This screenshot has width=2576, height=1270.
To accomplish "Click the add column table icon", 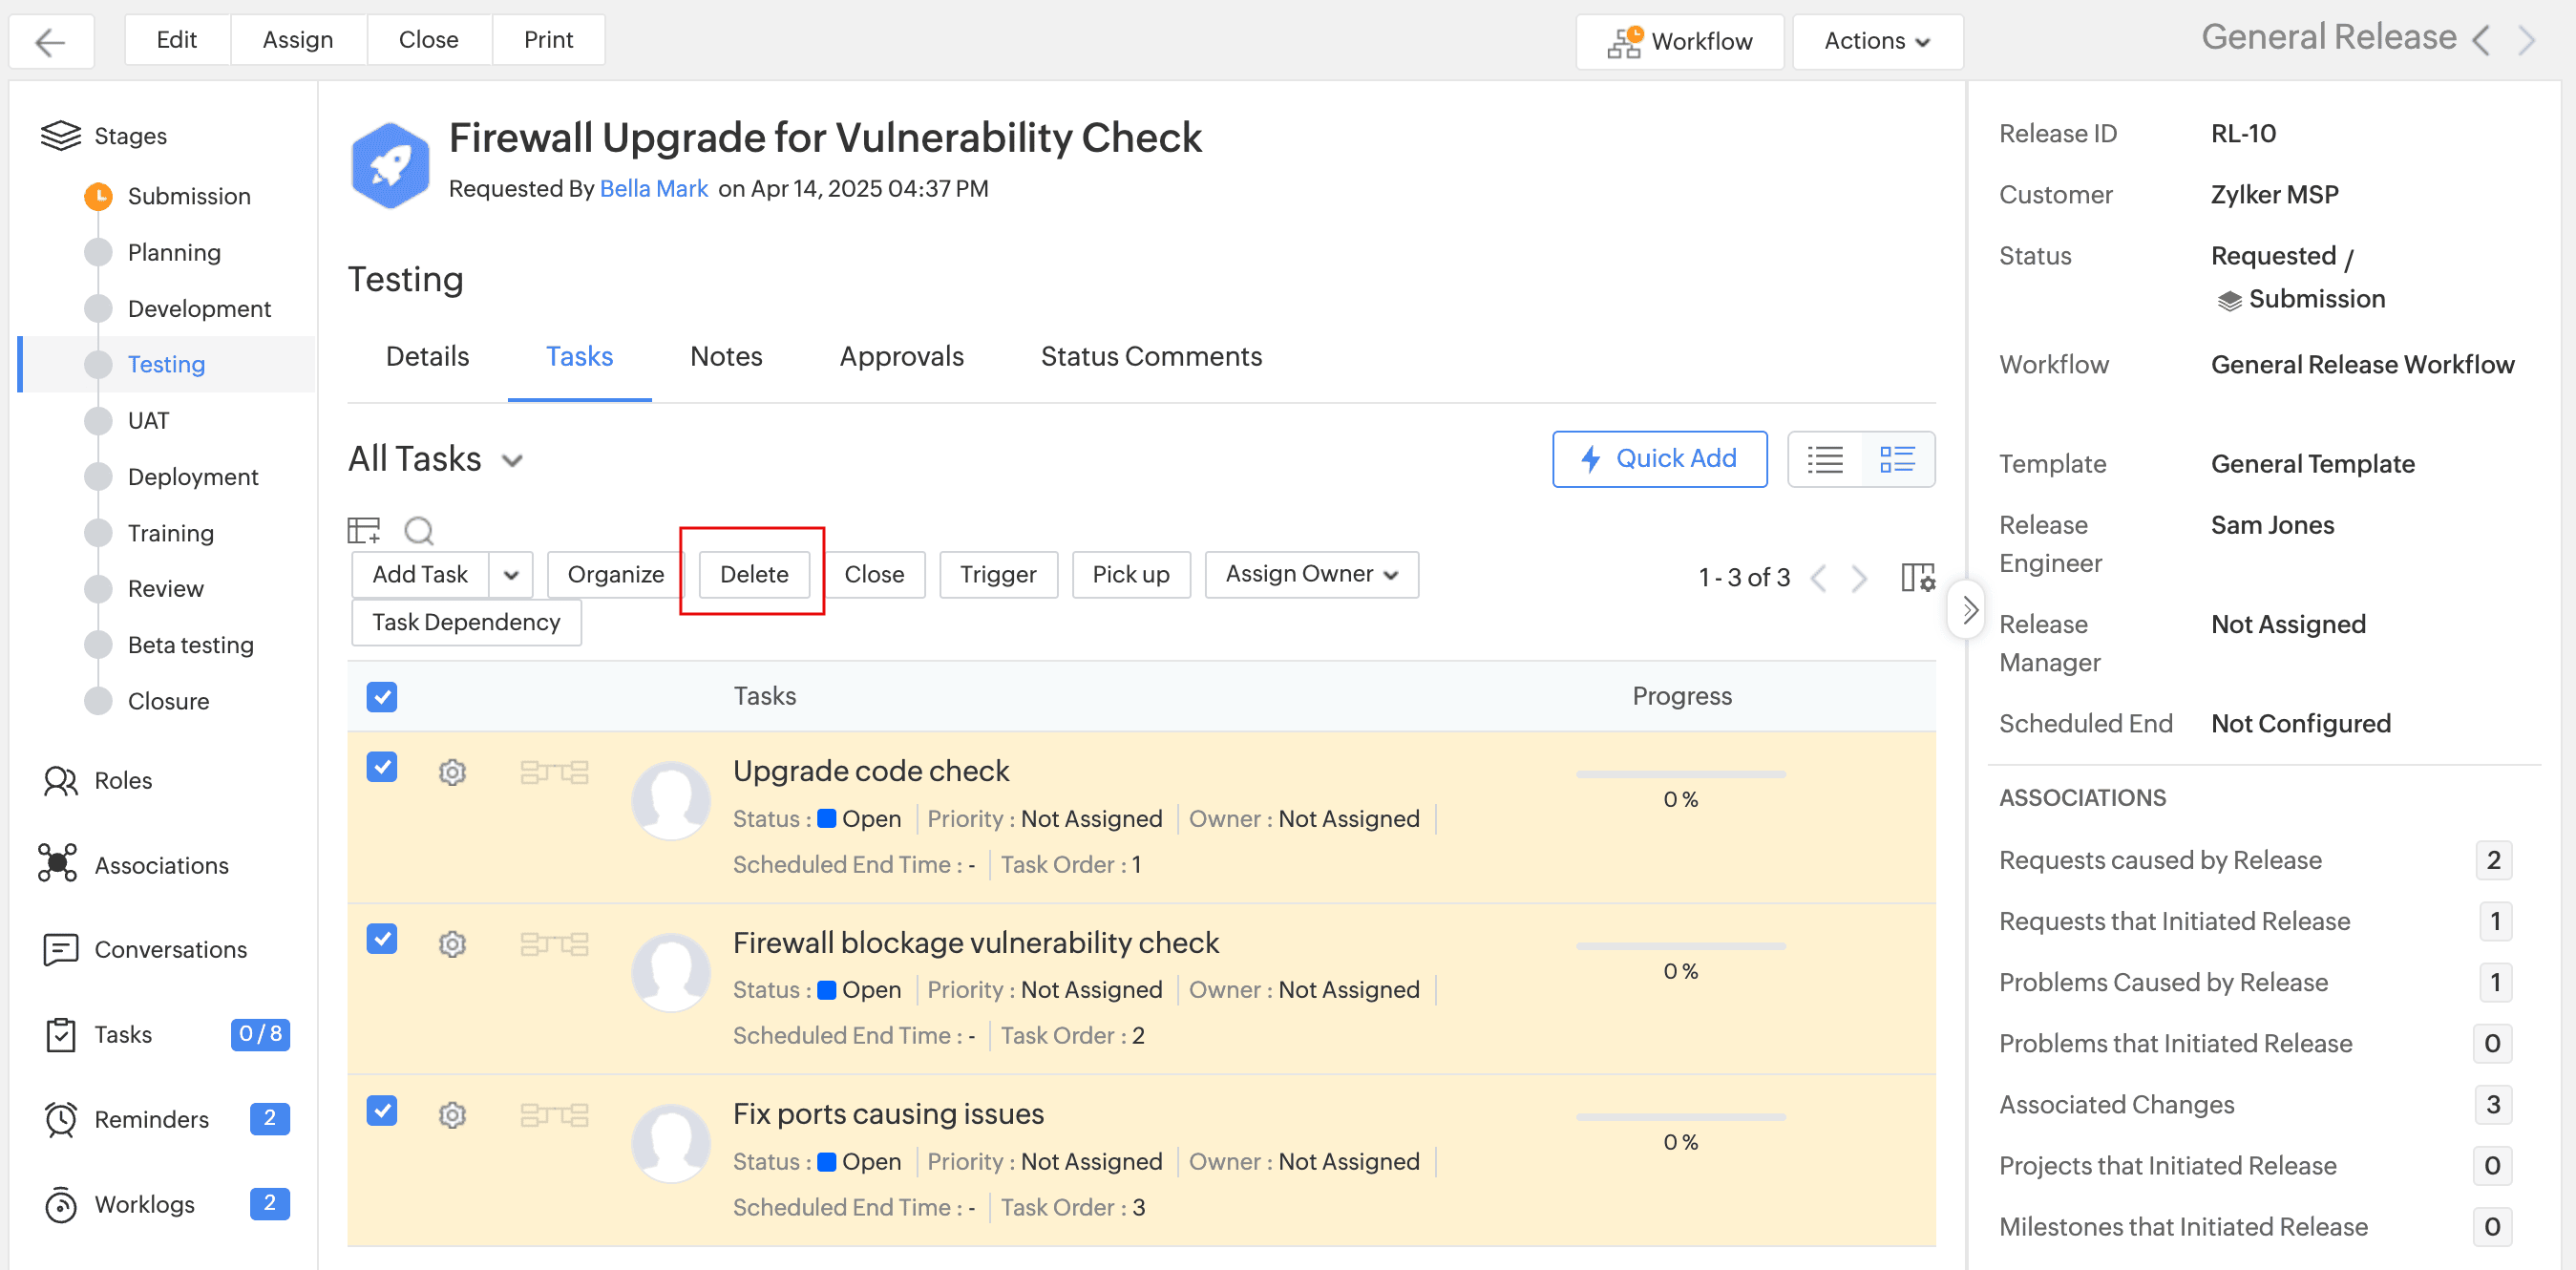I will click(363, 529).
